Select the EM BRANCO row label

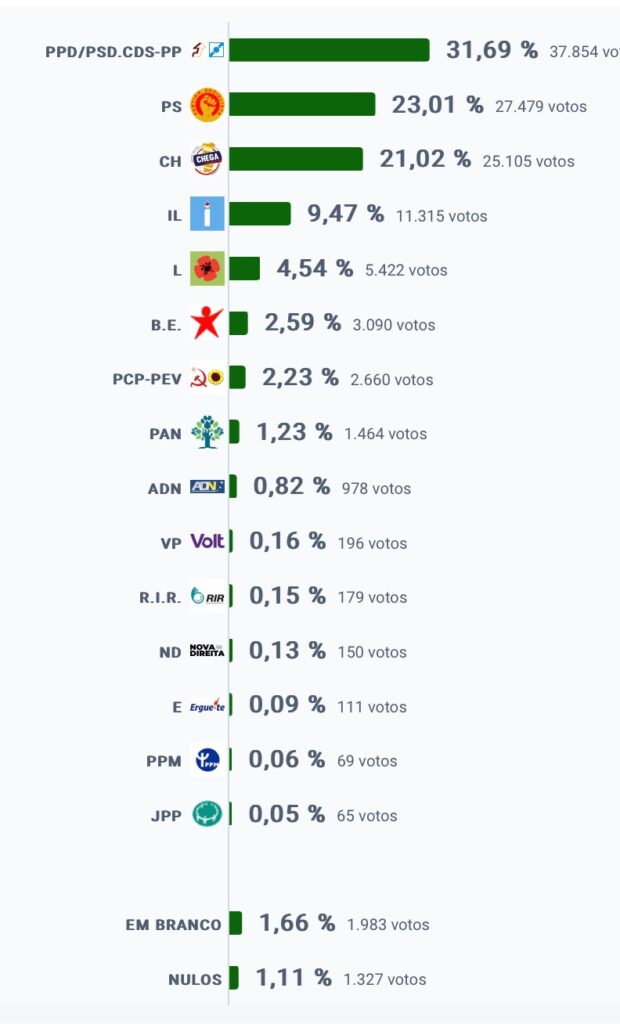(174, 925)
